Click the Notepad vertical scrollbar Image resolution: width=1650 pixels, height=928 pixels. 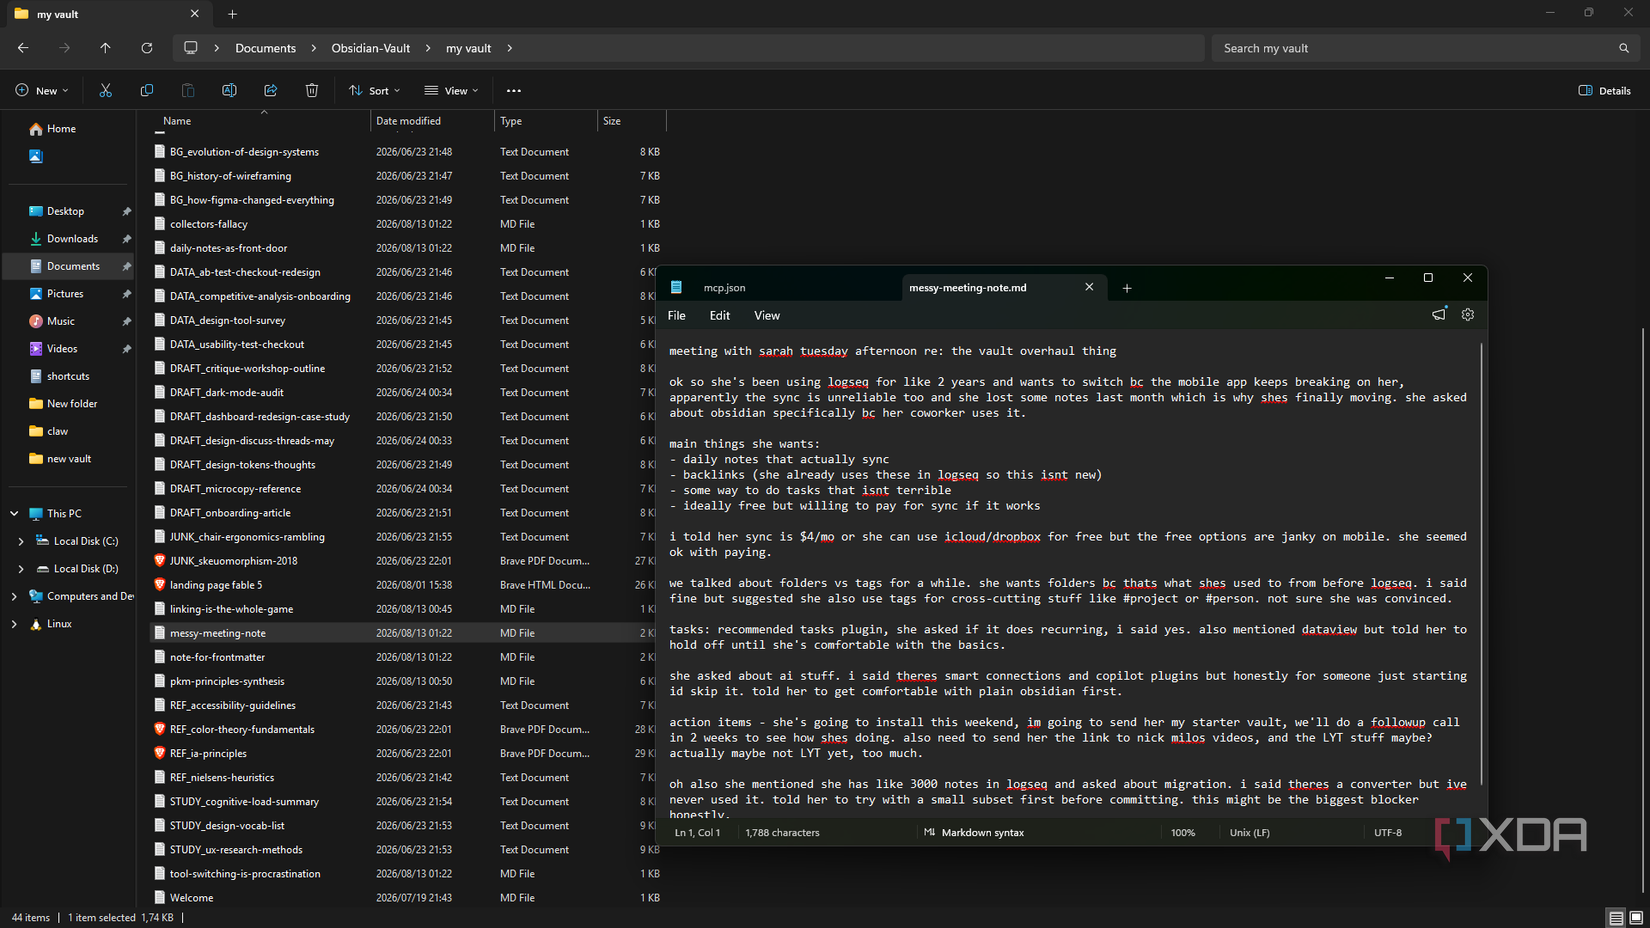(x=1481, y=563)
